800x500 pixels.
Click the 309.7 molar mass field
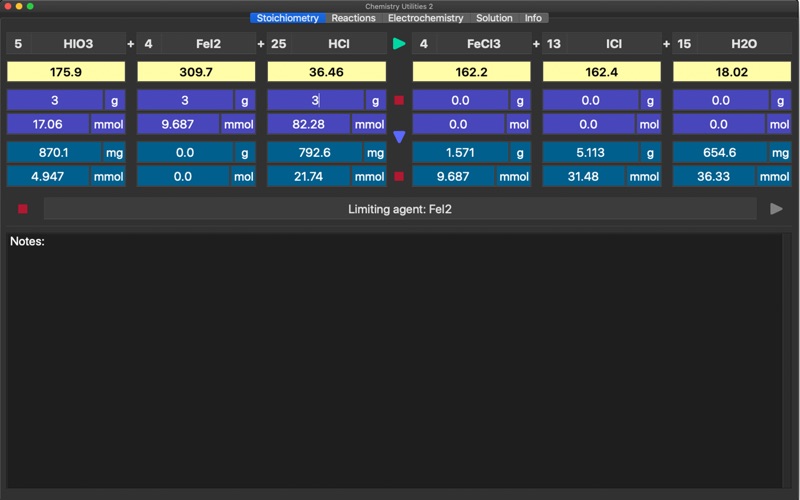point(196,72)
